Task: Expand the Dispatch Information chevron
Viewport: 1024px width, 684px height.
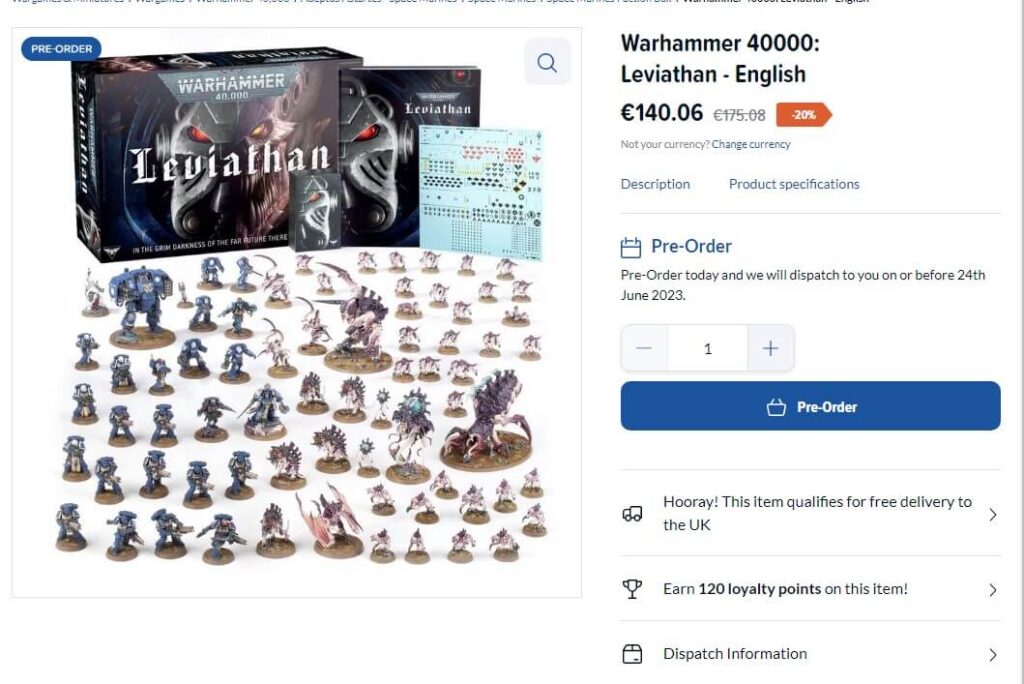Action: pos(993,655)
